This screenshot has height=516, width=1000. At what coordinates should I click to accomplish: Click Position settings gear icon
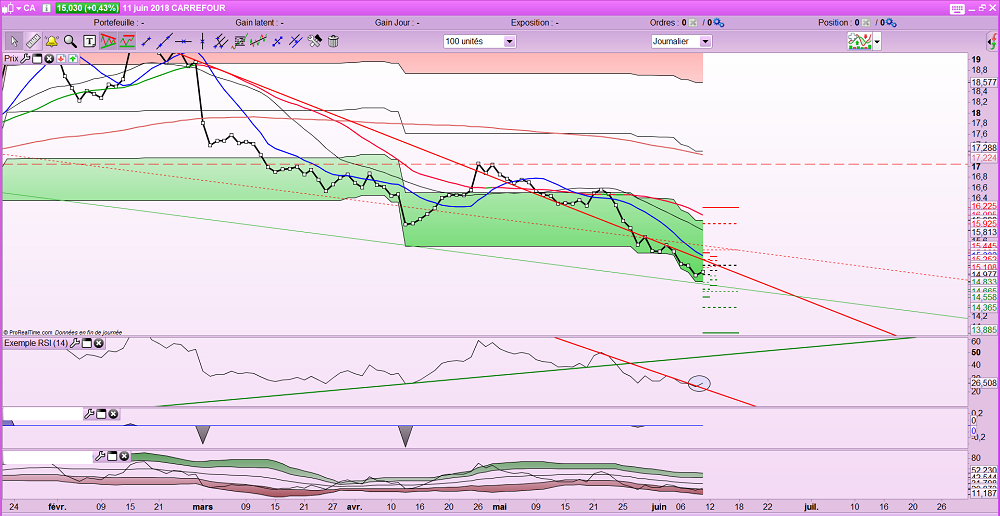(x=892, y=23)
